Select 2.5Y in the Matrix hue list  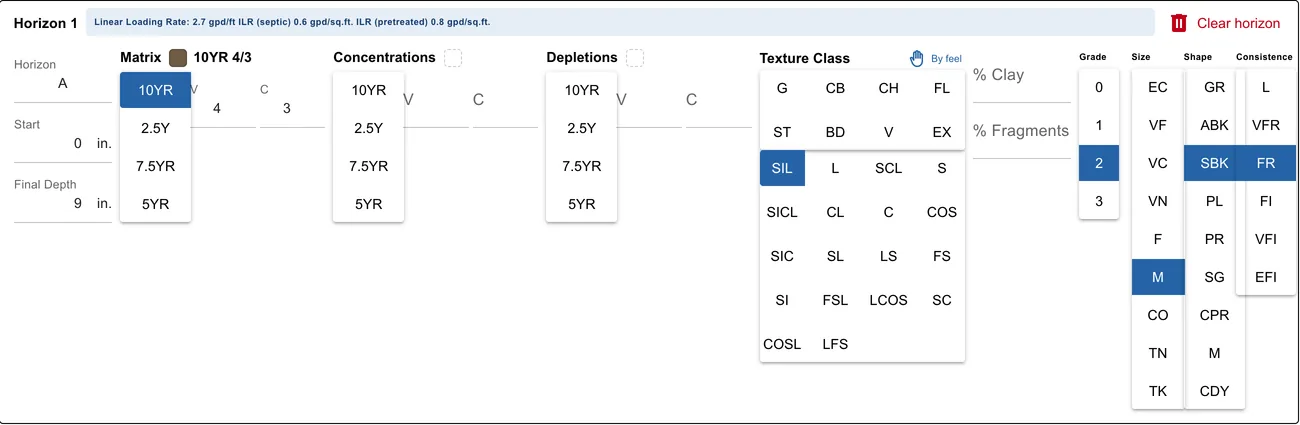point(155,128)
